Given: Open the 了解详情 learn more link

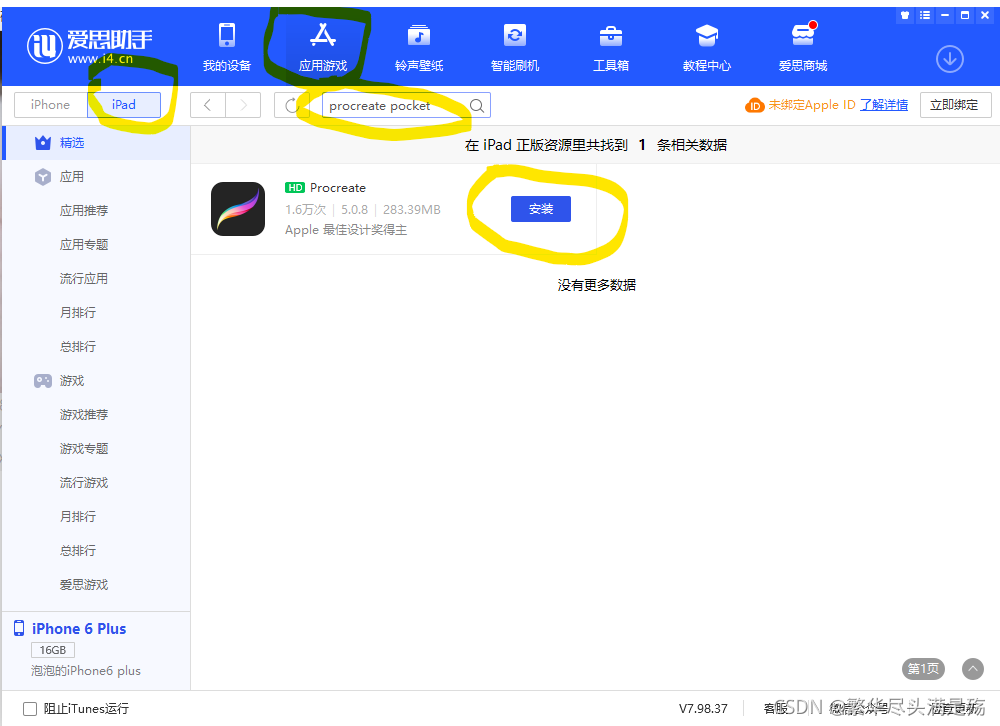Looking at the screenshot, I should point(884,105).
